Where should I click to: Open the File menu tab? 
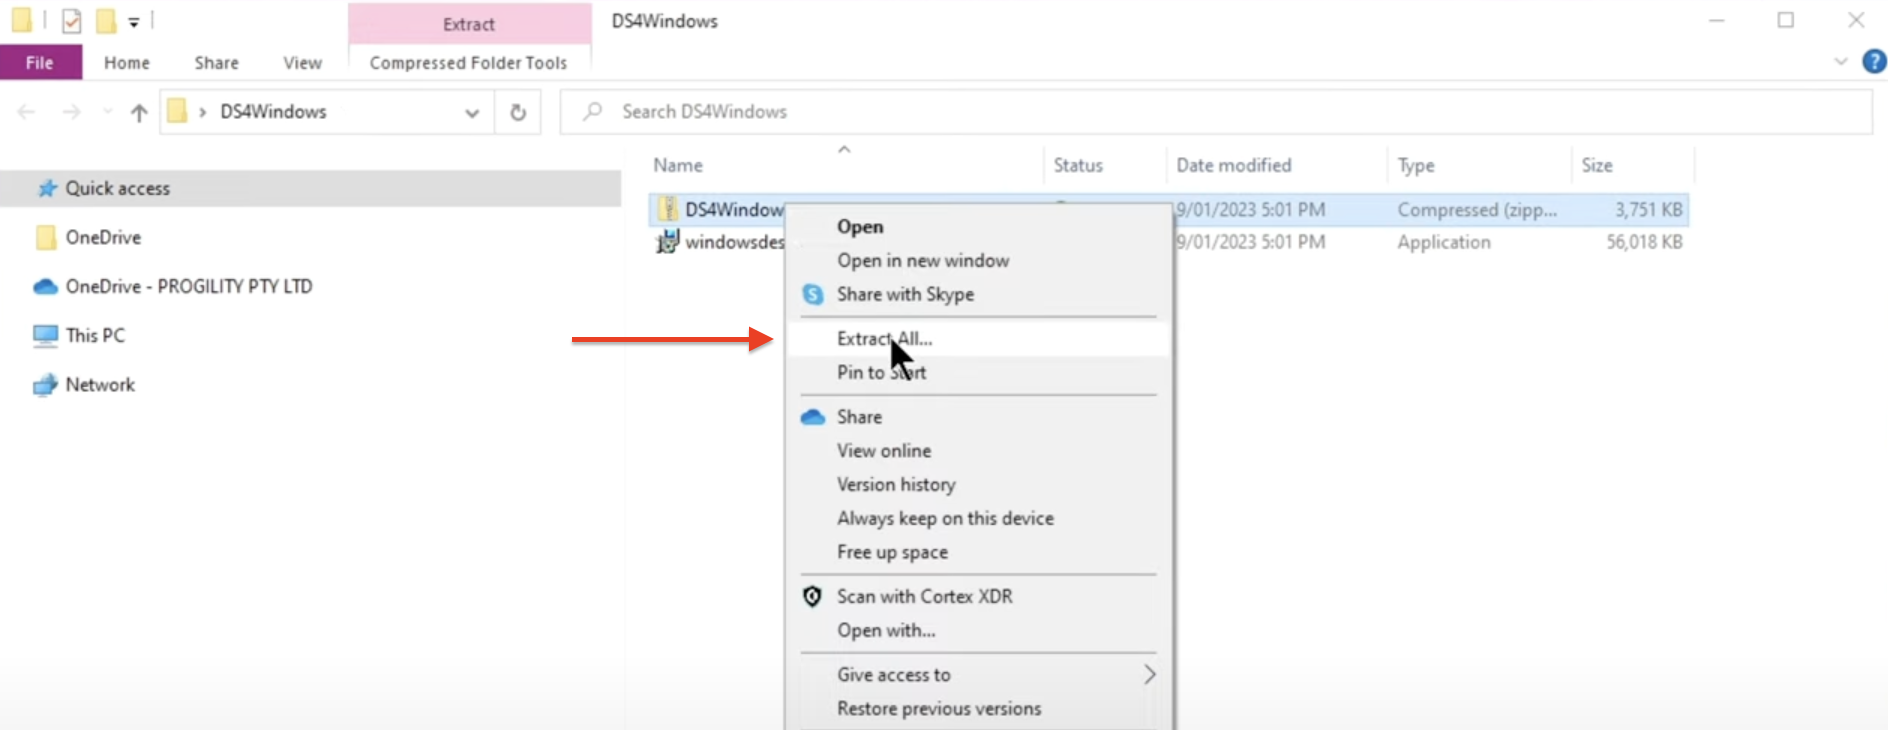point(40,62)
